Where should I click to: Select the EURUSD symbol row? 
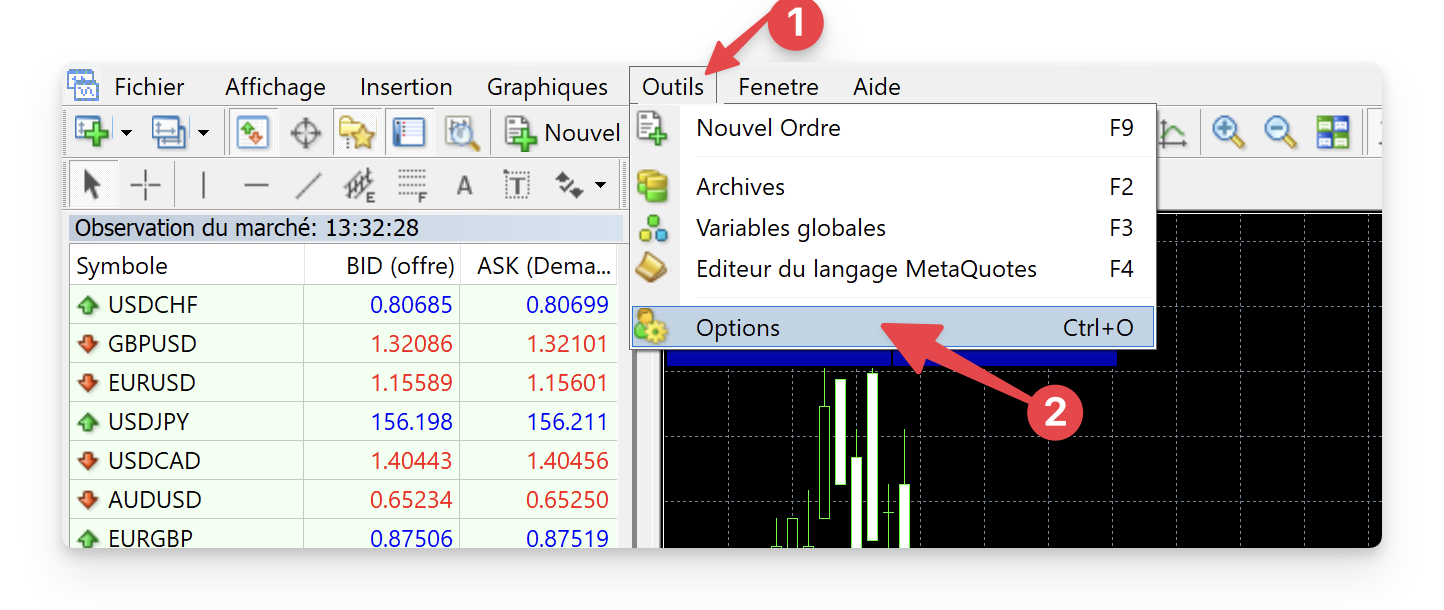344,382
